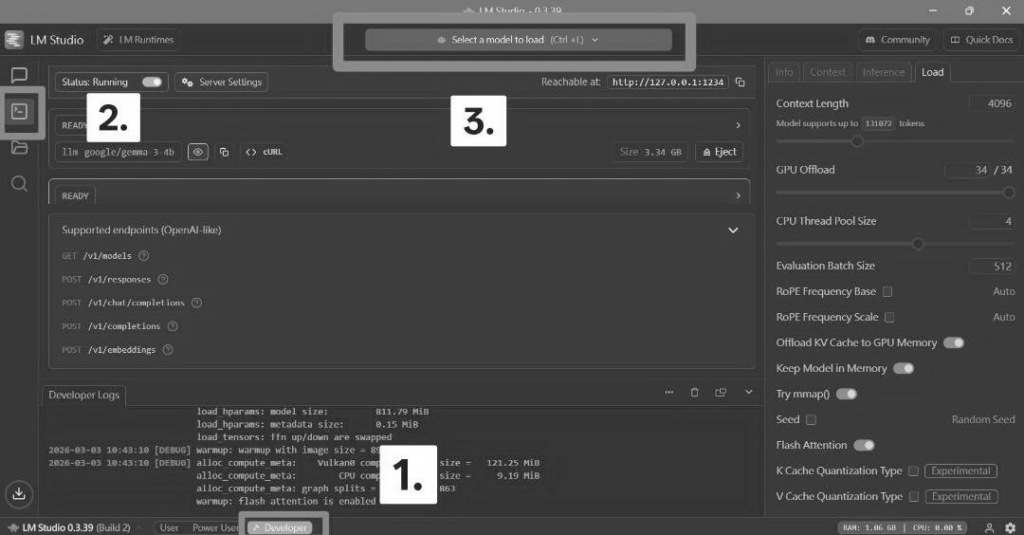Check the Seed checkbox
The image size is (1024, 535).
[811, 420]
